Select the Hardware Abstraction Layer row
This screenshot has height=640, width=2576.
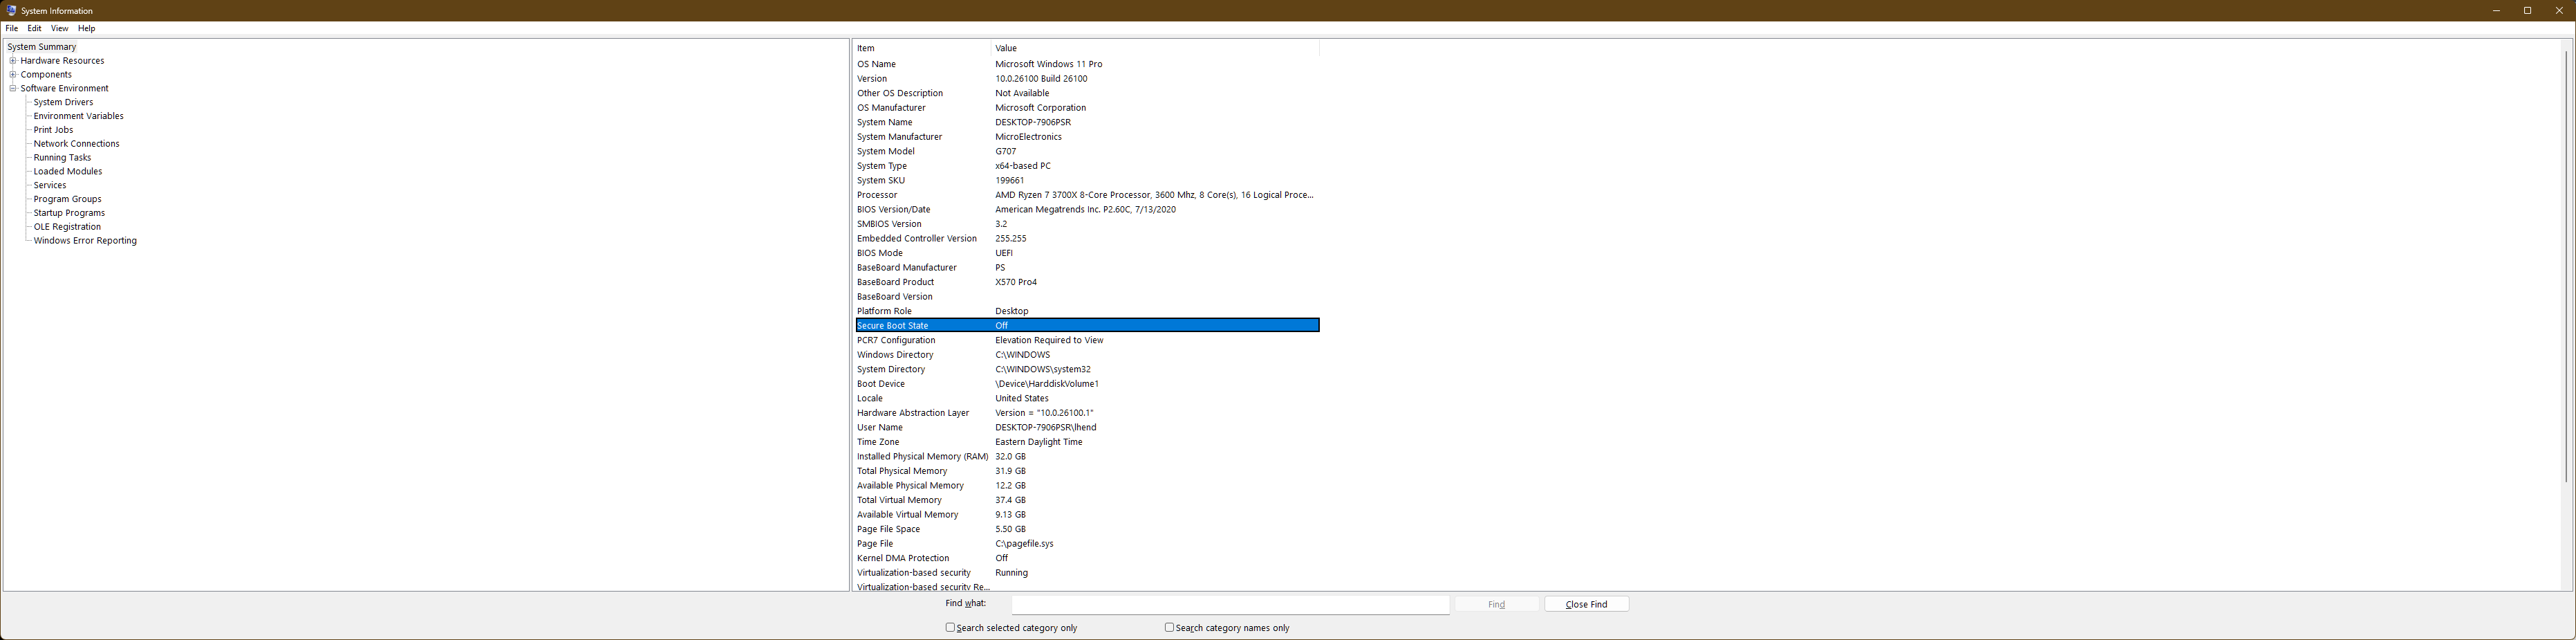coord(1087,413)
